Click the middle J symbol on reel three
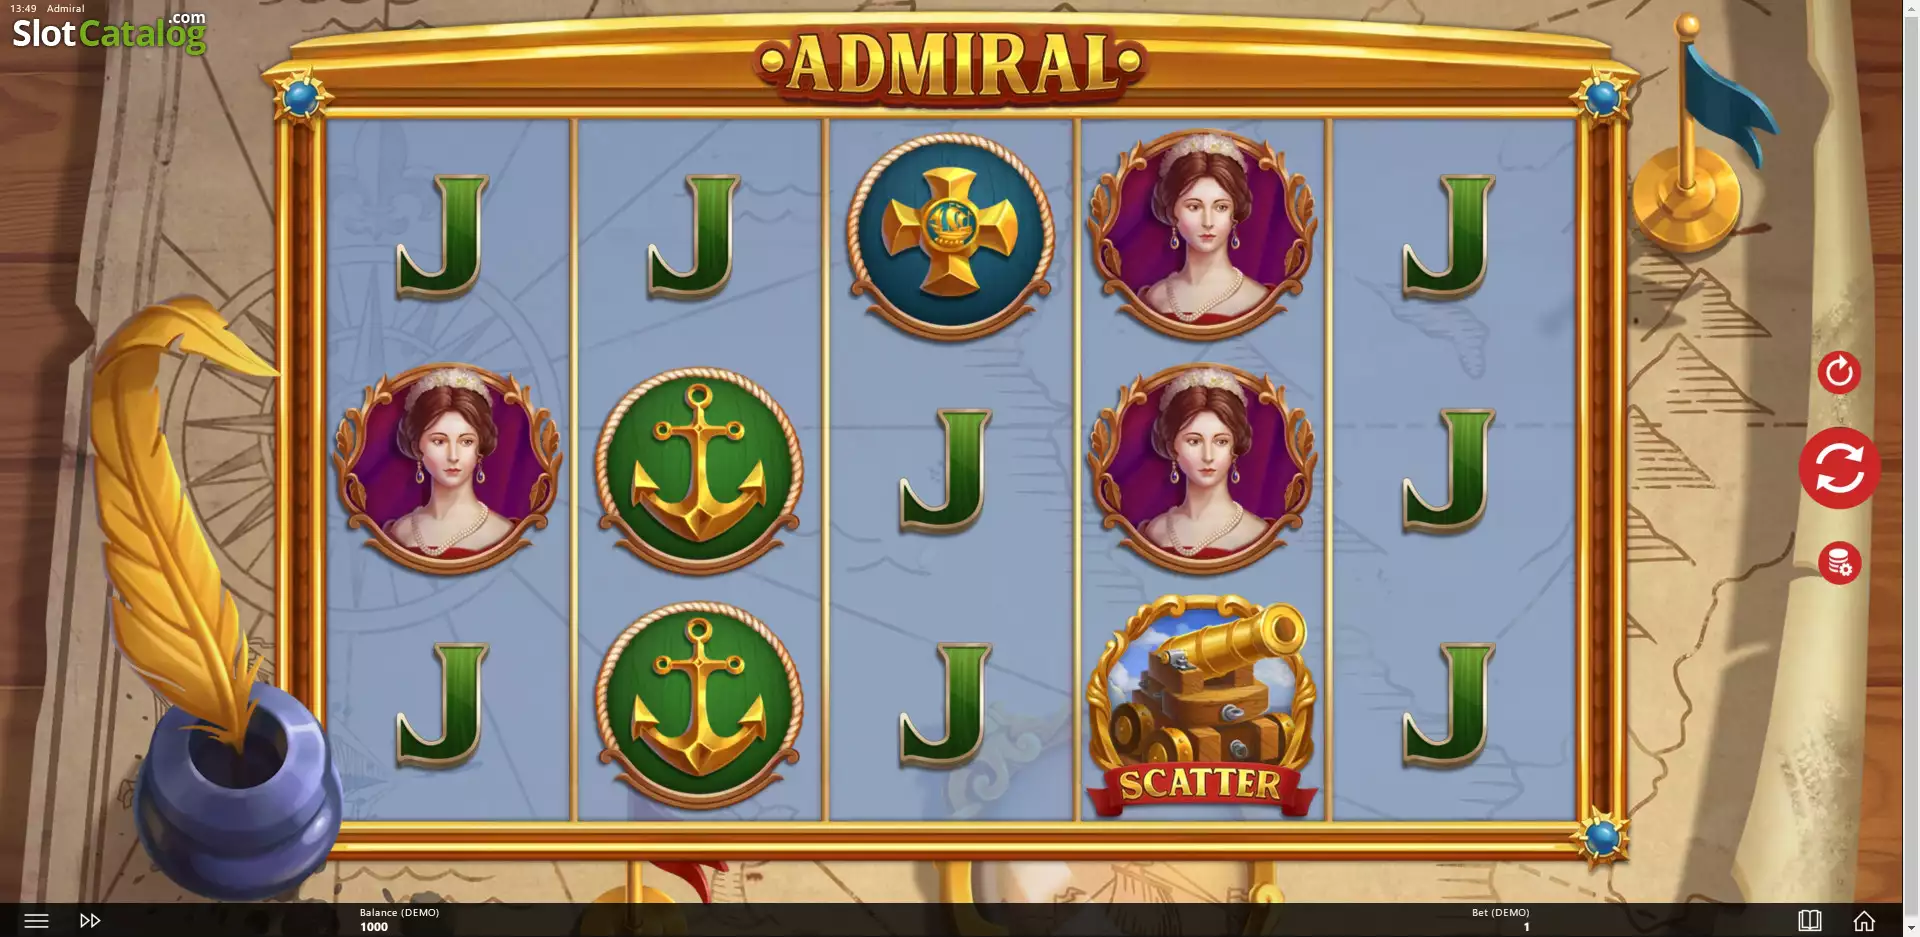 945,470
